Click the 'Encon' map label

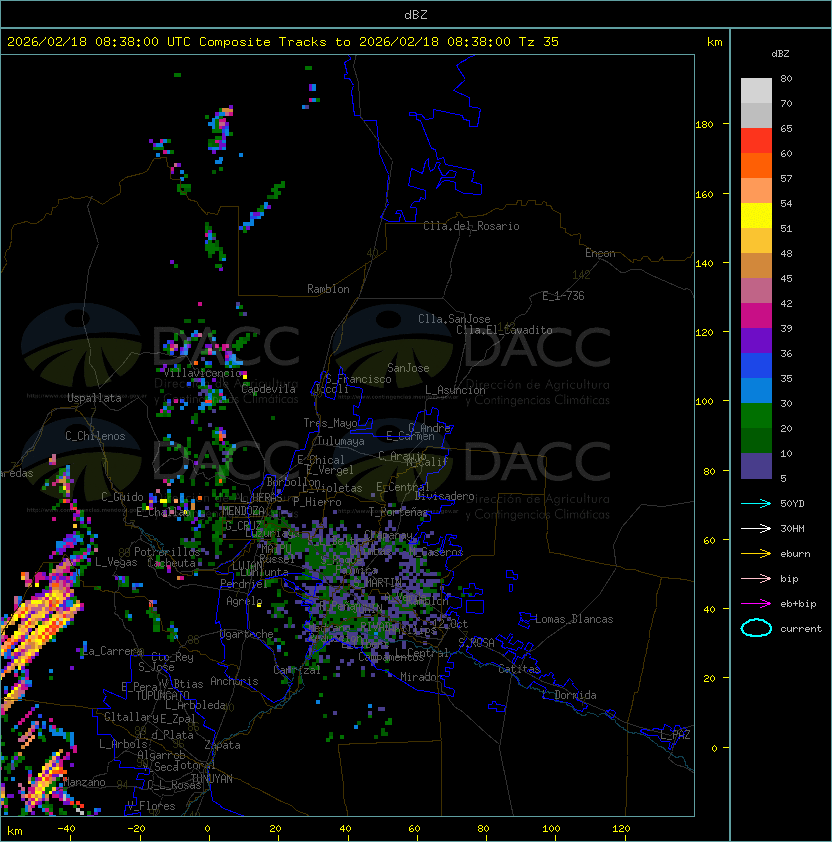pos(600,253)
